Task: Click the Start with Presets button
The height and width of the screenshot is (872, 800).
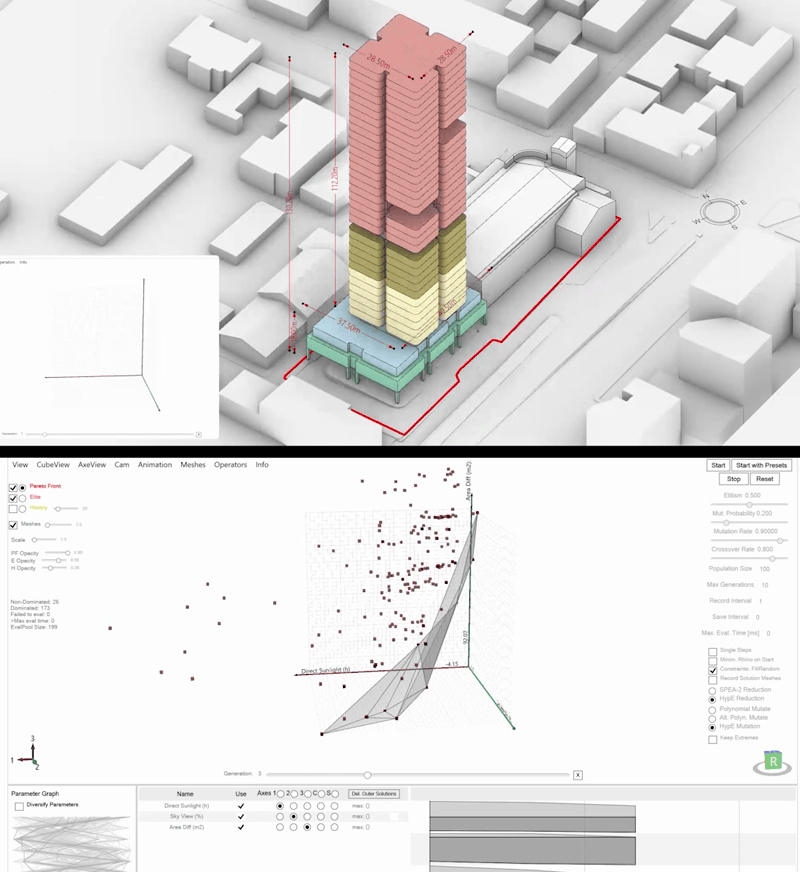Action: [x=761, y=465]
